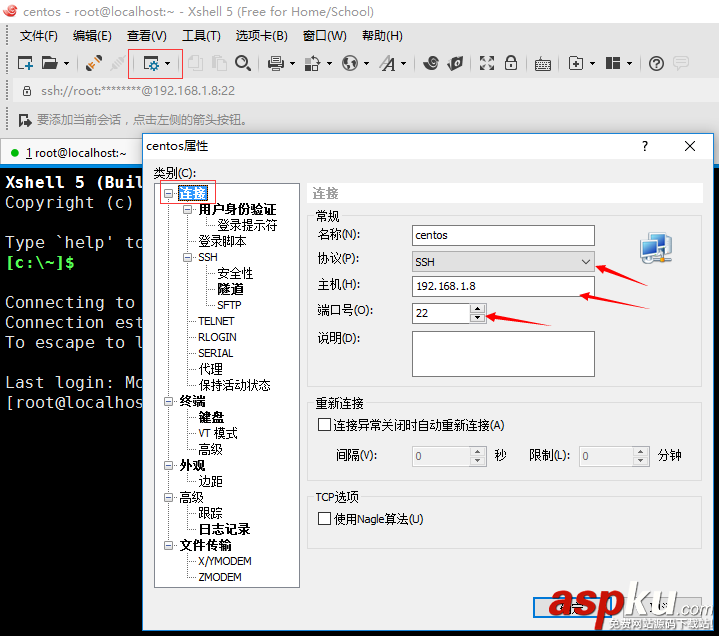Open session folder icon in toolbar

50,63
